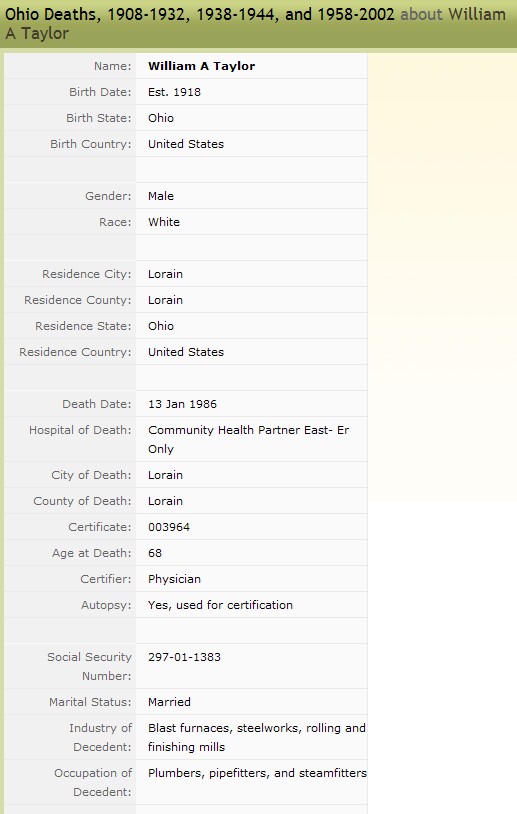Click the certificate number 003964
This screenshot has height=814, width=517.
(x=169, y=527)
